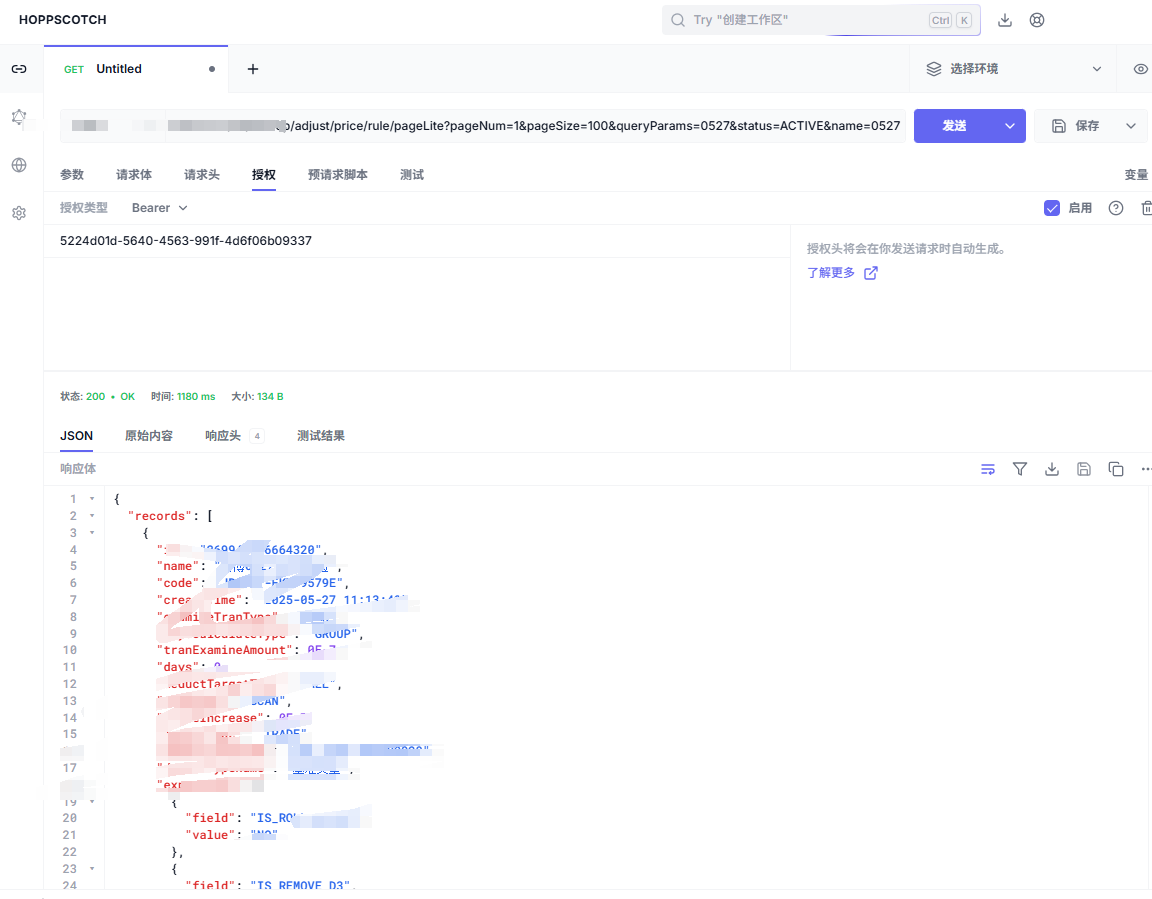This screenshot has width=1152, height=899.
Task: Add a new request tab with plus
Action: [x=253, y=69]
